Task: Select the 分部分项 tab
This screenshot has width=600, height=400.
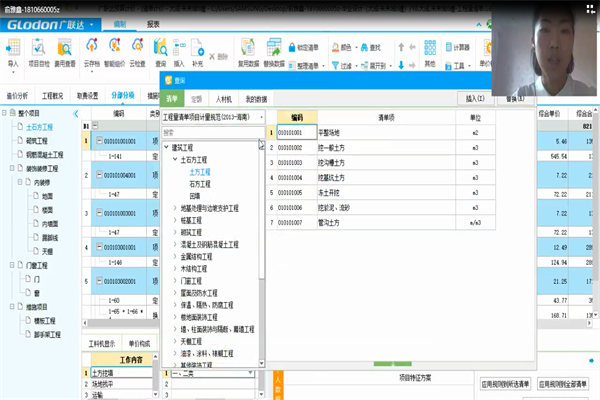Action: (123, 95)
